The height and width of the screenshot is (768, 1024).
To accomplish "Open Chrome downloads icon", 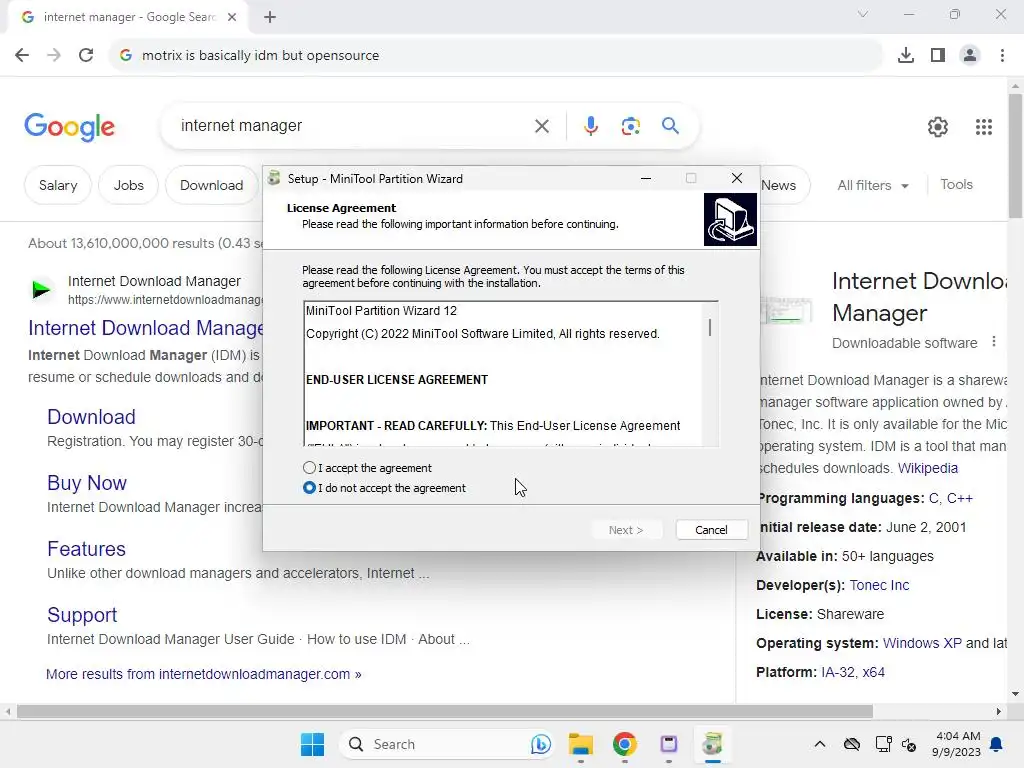I will coord(905,56).
